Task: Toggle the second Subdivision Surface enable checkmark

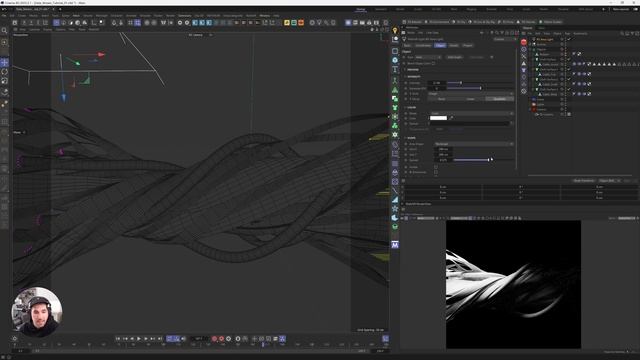Action: [x=569, y=69]
